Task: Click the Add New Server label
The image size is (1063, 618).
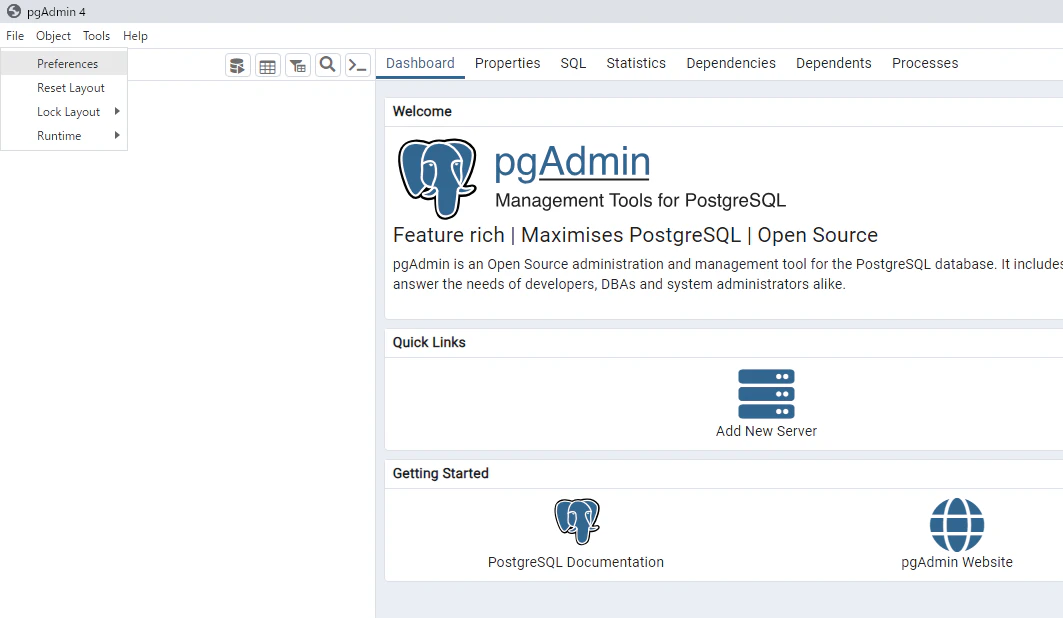Action: click(766, 431)
